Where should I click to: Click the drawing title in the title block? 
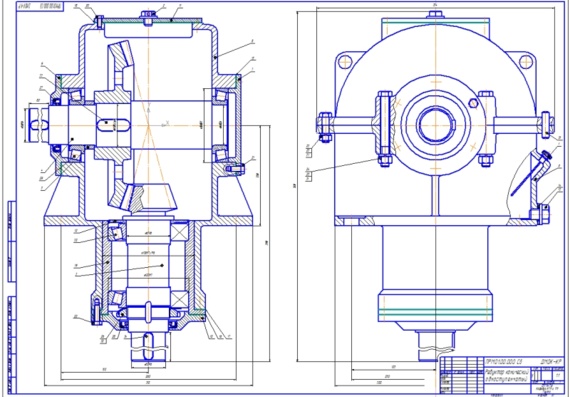pos(506,375)
